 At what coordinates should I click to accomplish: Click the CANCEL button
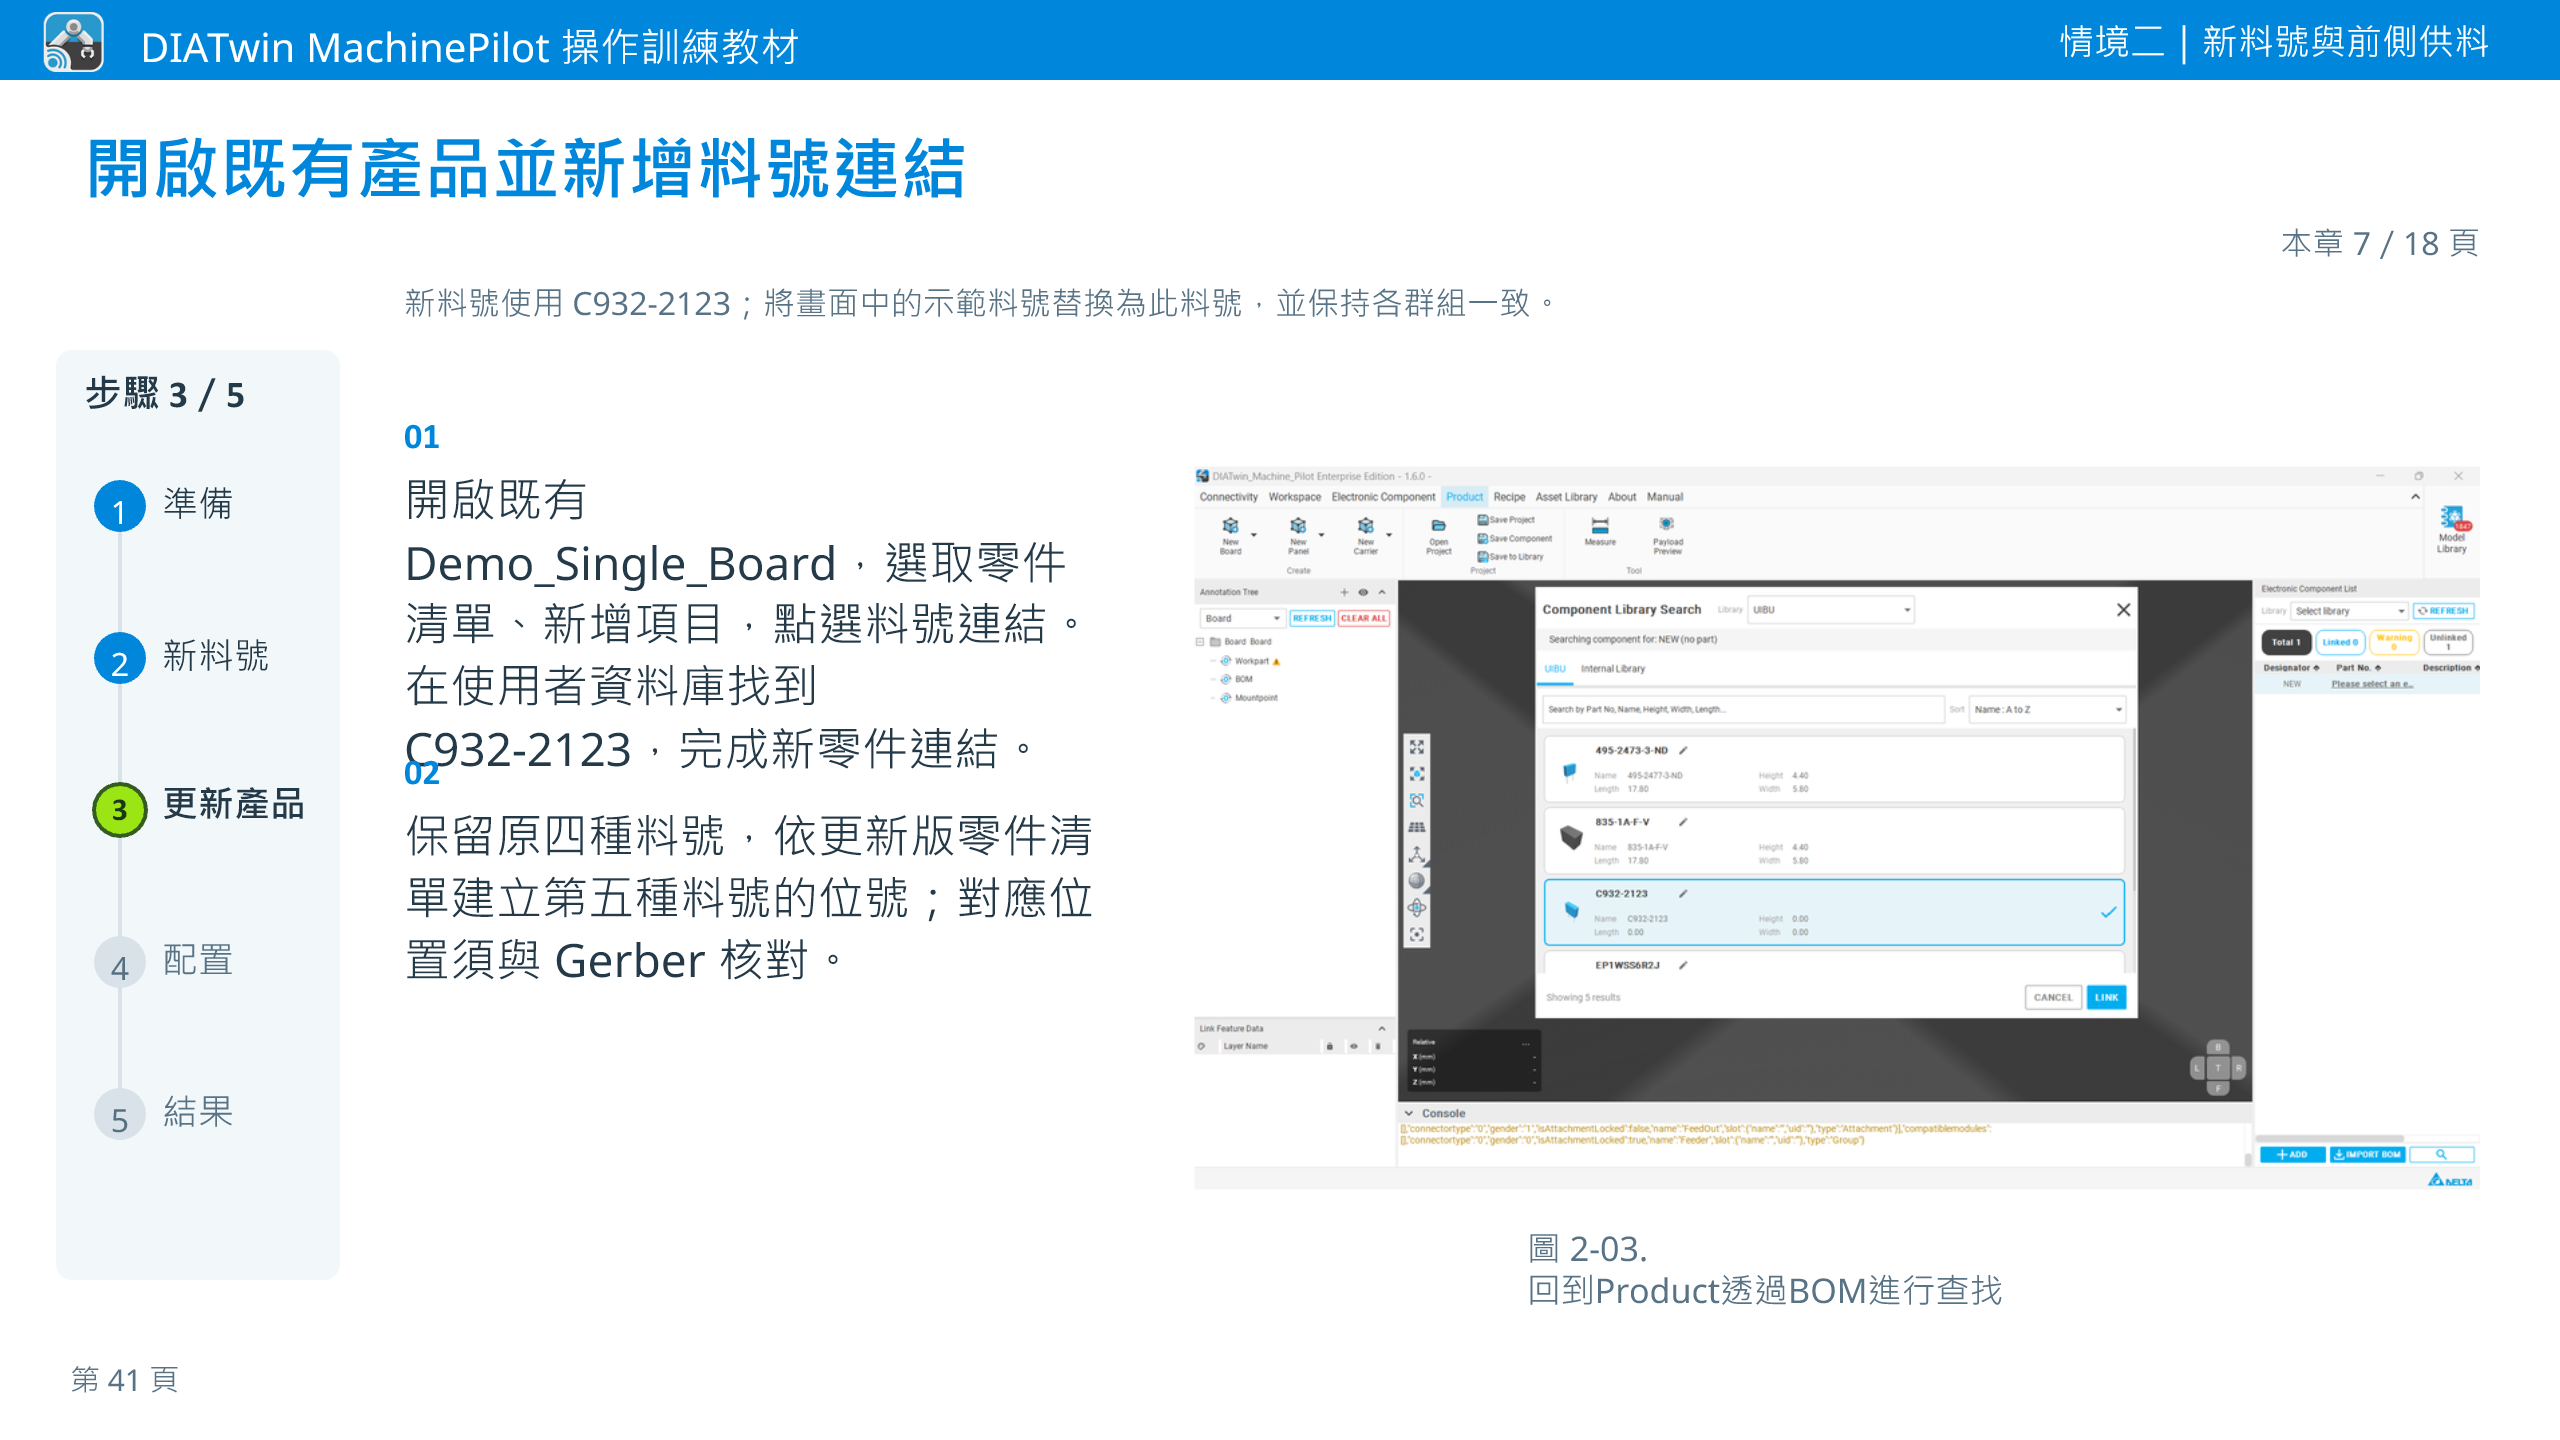2053,998
